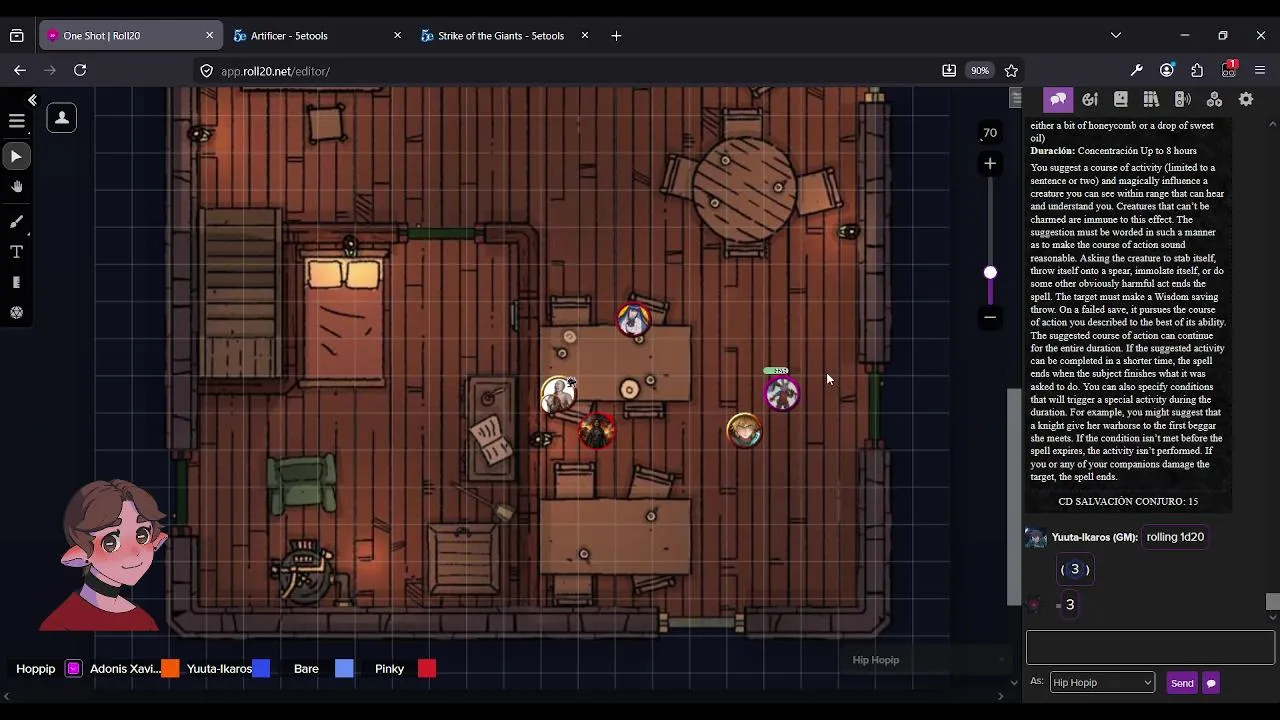This screenshot has height=720, width=1280.
Task: Open the 'As: Hip Hopip' speaker dropdown
Action: coord(1102,683)
